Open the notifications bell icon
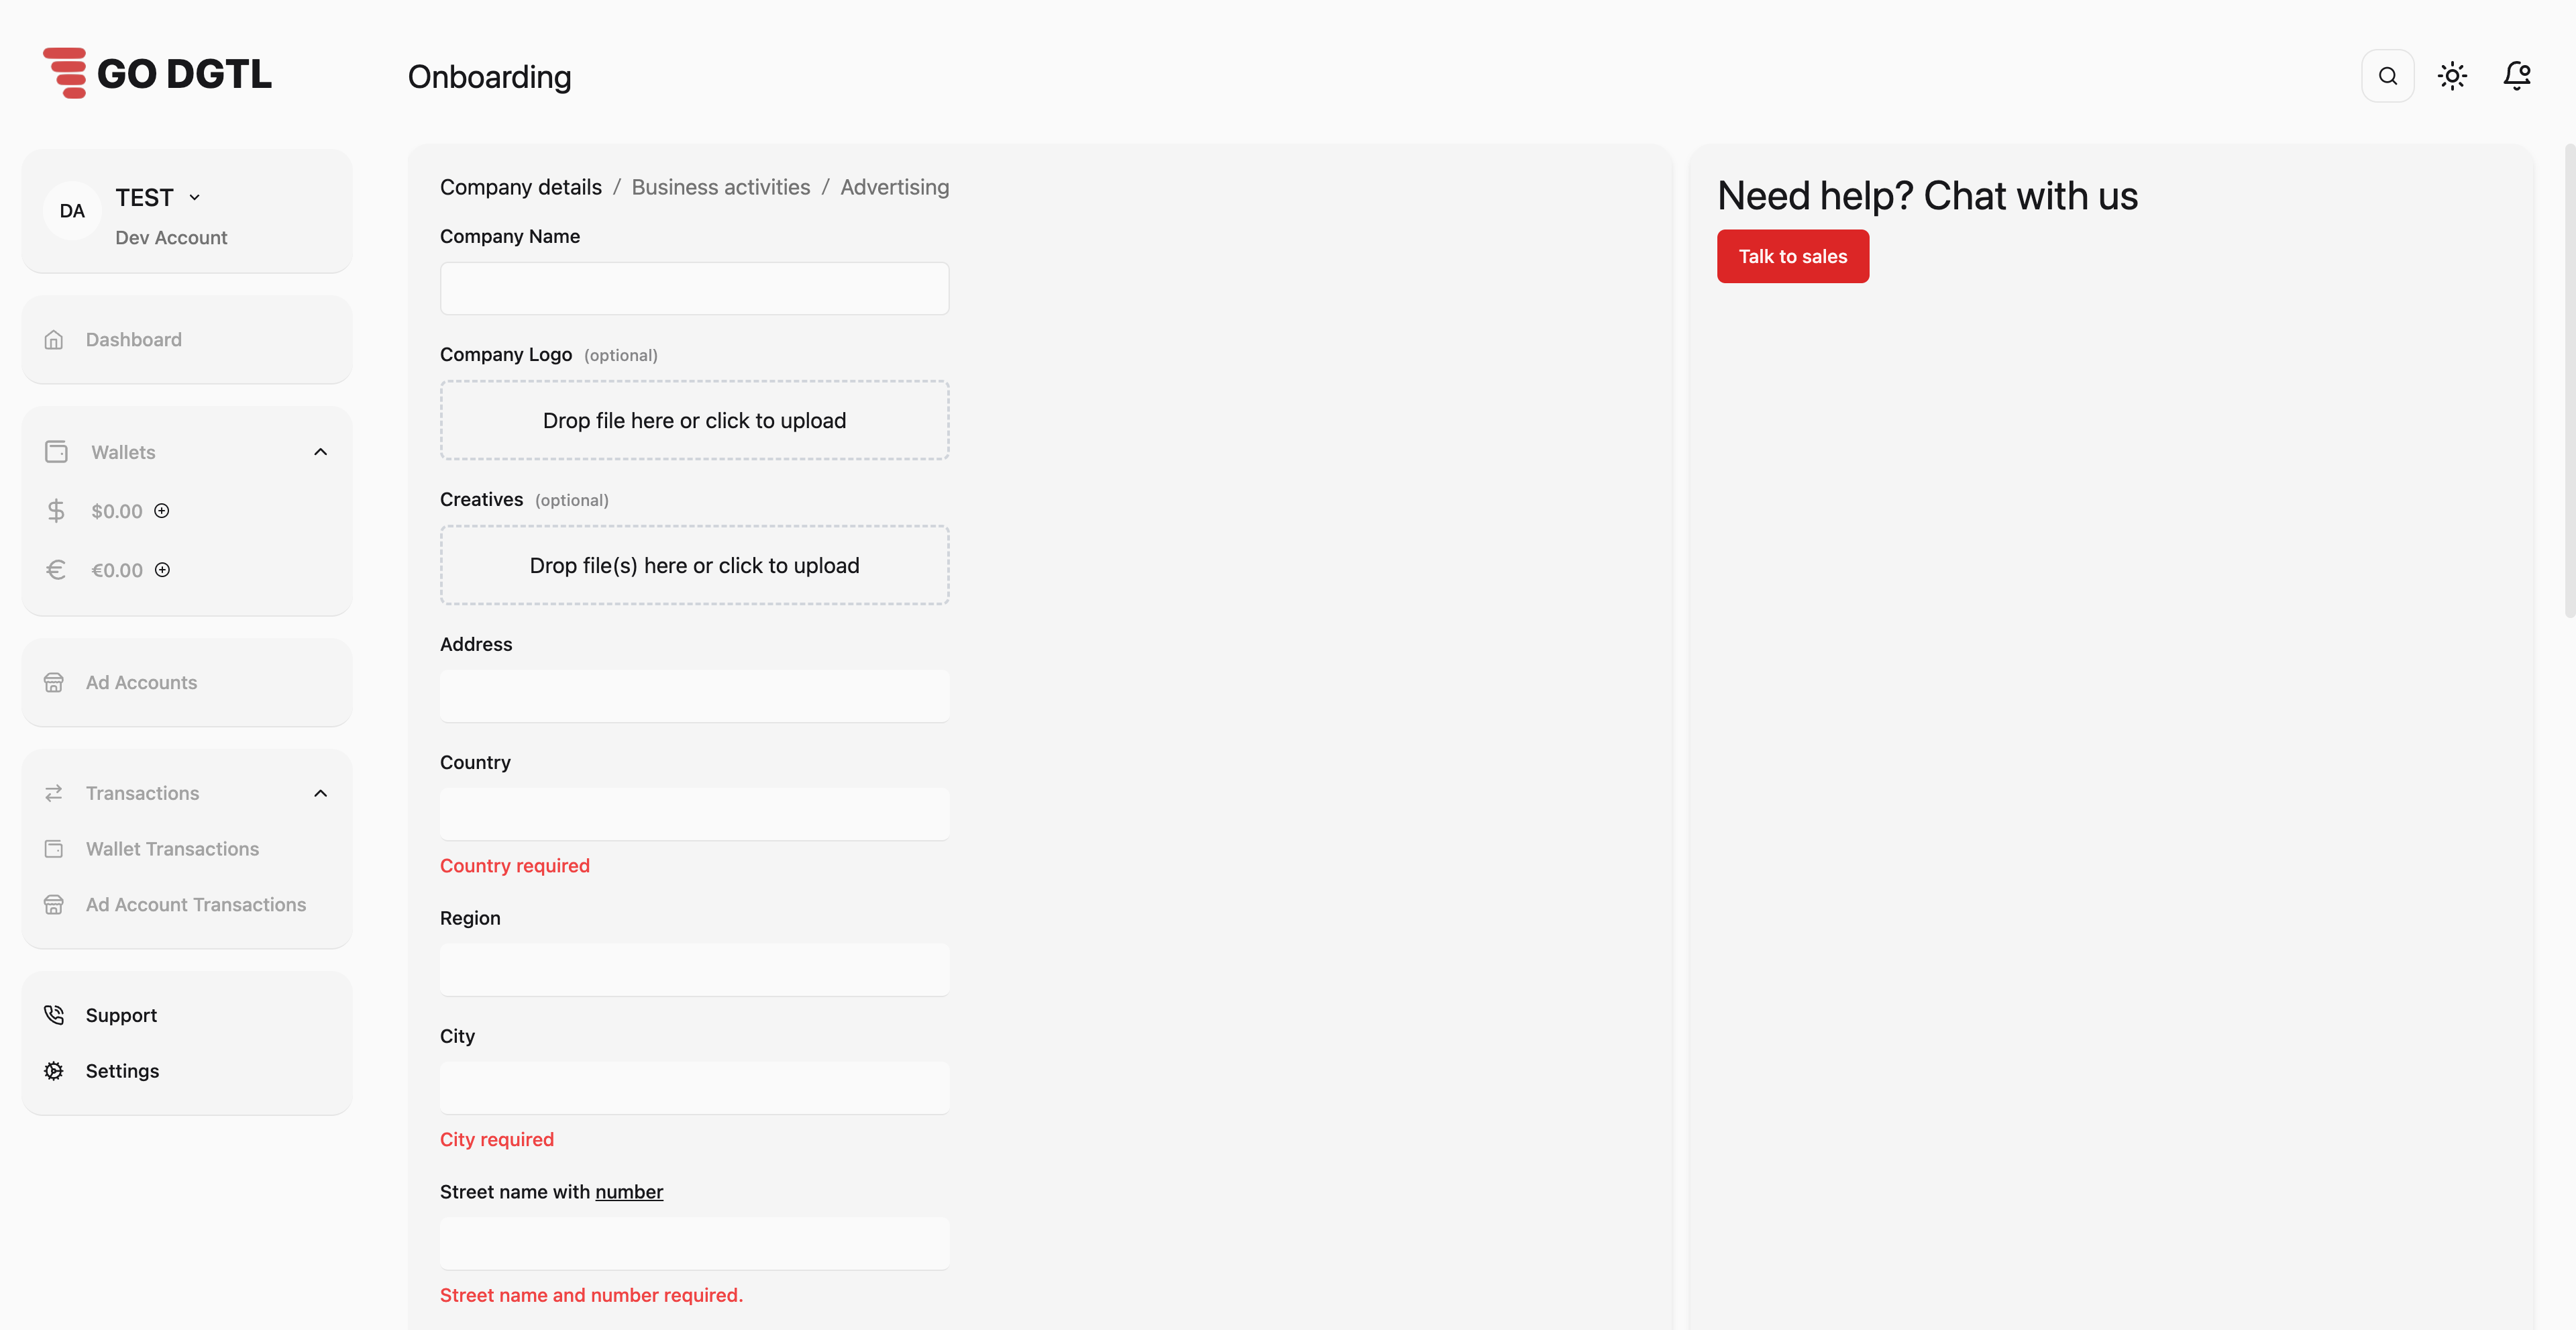2576x1330 pixels. tap(2516, 76)
